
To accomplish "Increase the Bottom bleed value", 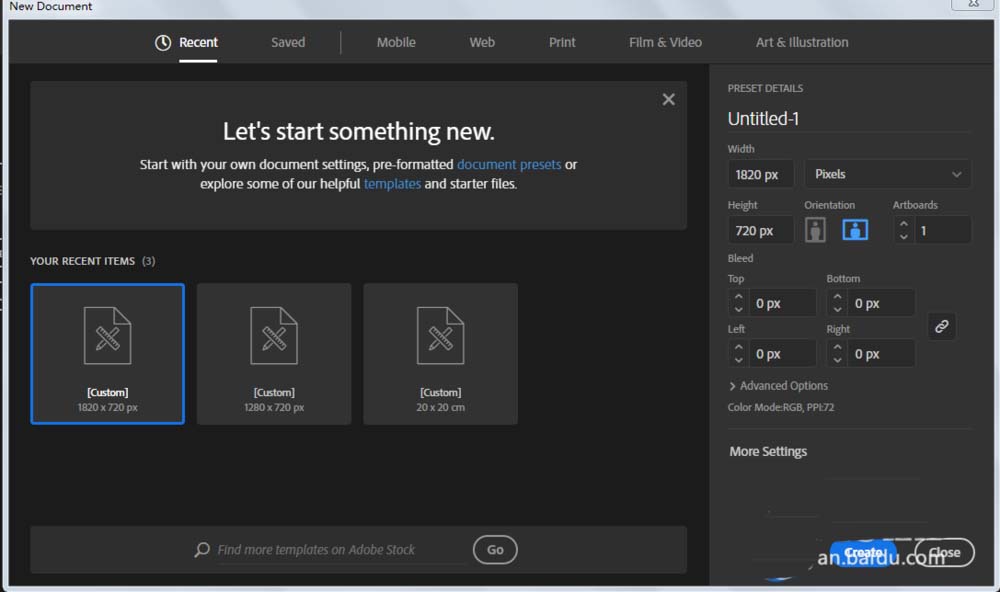I will [x=837, y=297].
